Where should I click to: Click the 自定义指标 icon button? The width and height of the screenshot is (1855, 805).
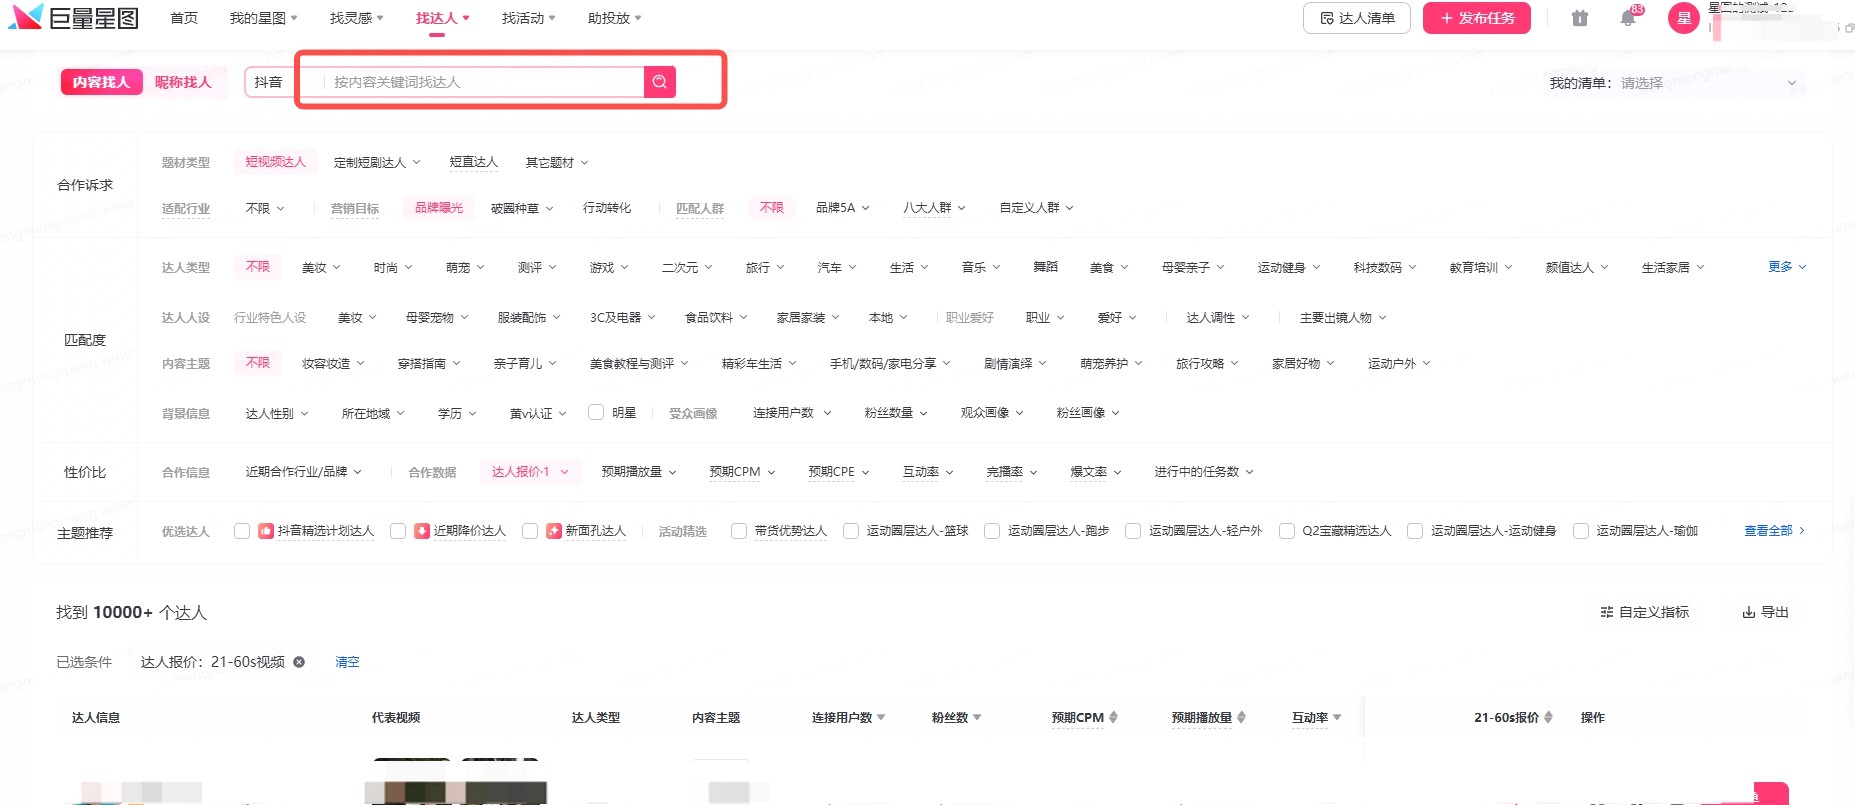coord(1645,612)
